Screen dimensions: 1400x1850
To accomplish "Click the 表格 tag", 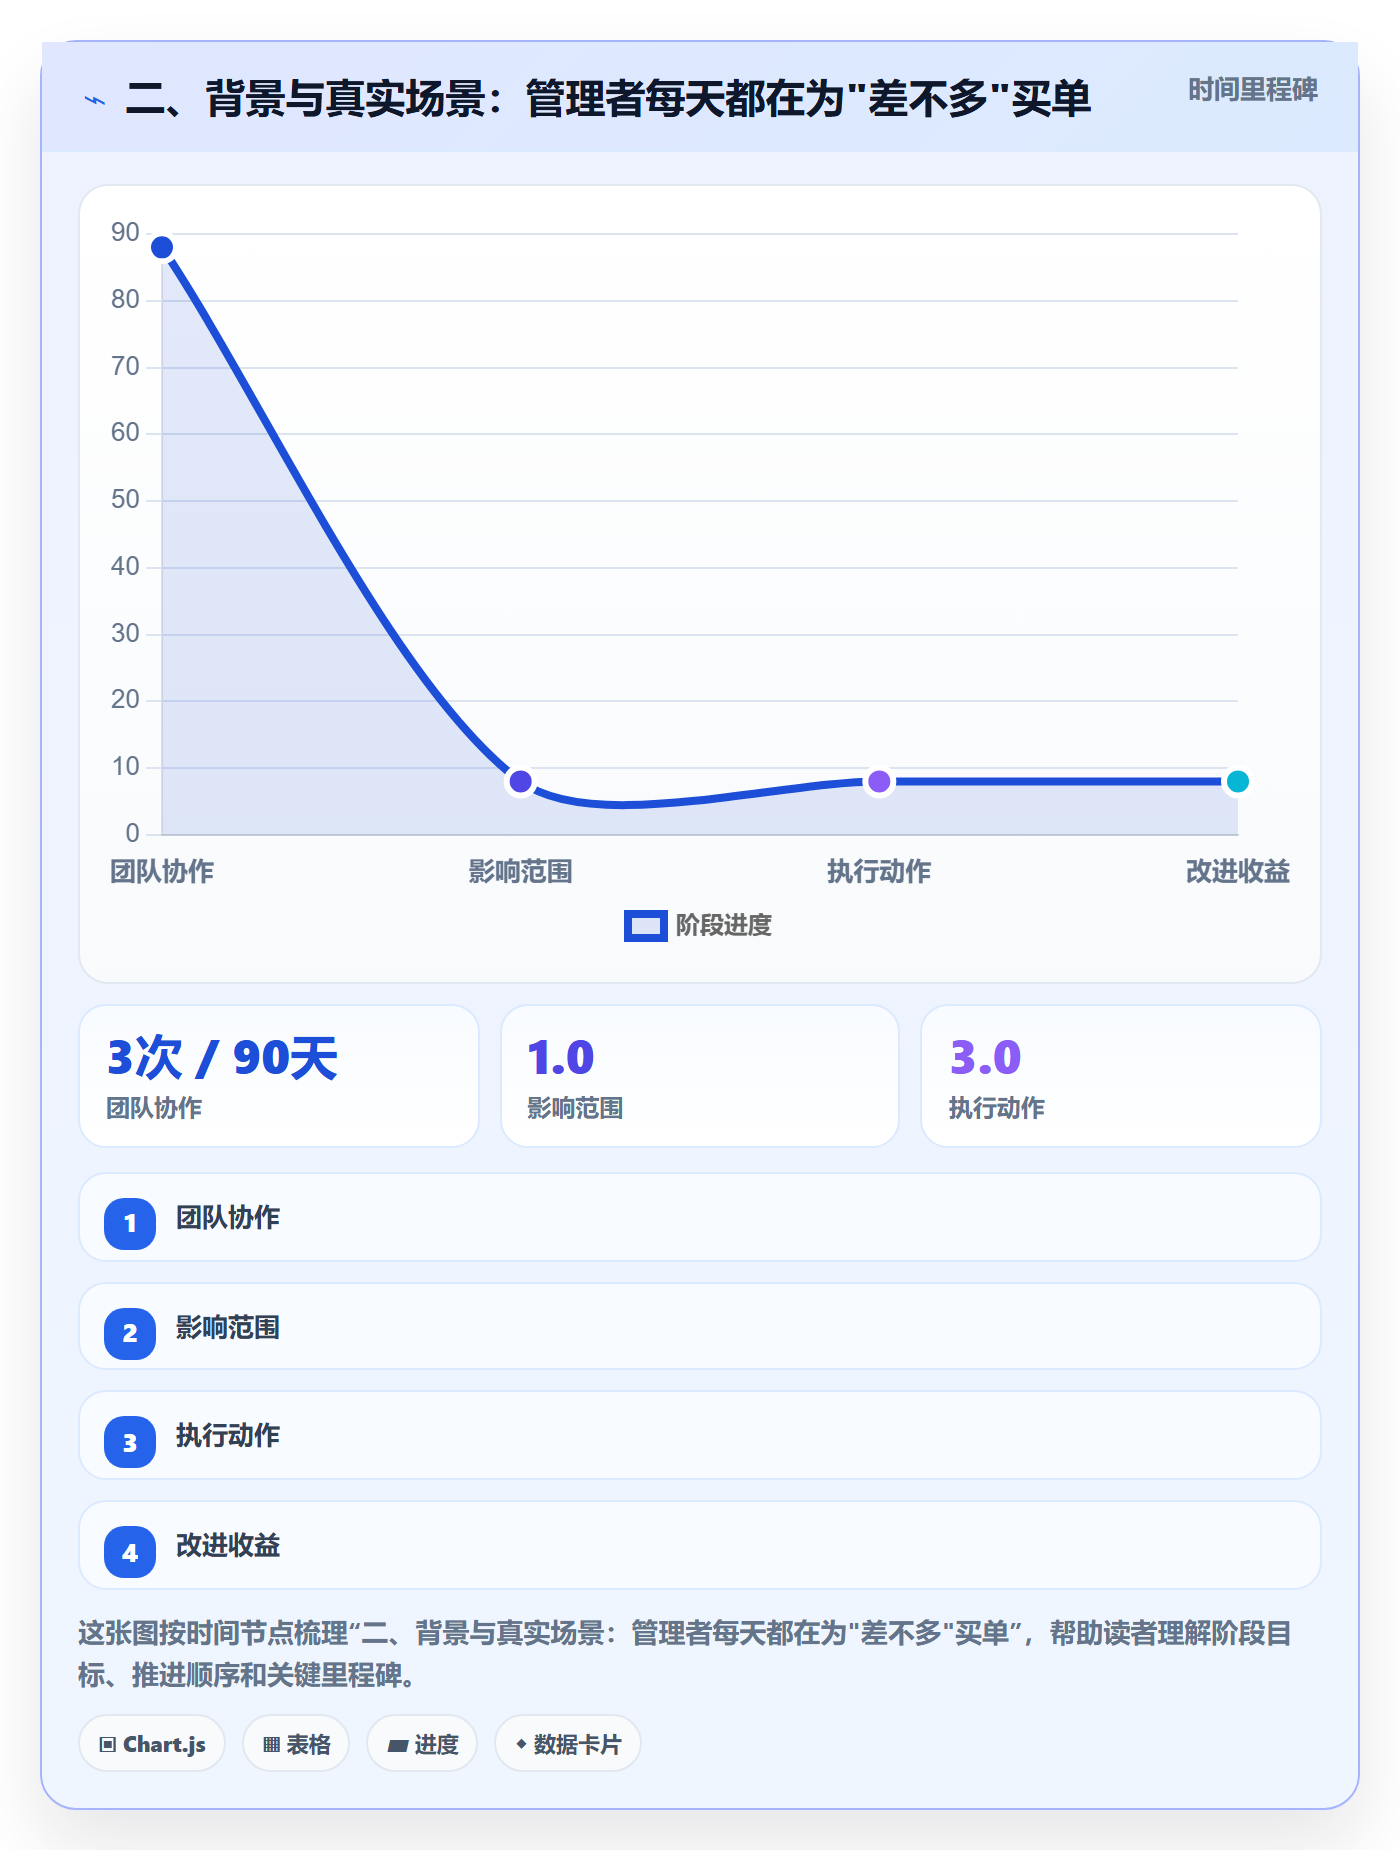I will tap(296, 1744).
